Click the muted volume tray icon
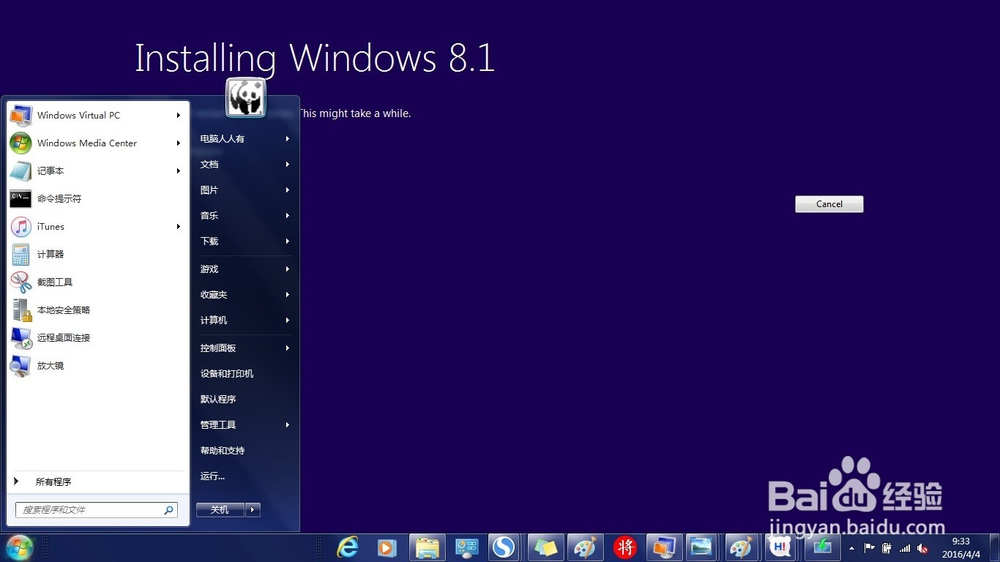Viewport: 1000px width, 562px height. tap(922, 548)
